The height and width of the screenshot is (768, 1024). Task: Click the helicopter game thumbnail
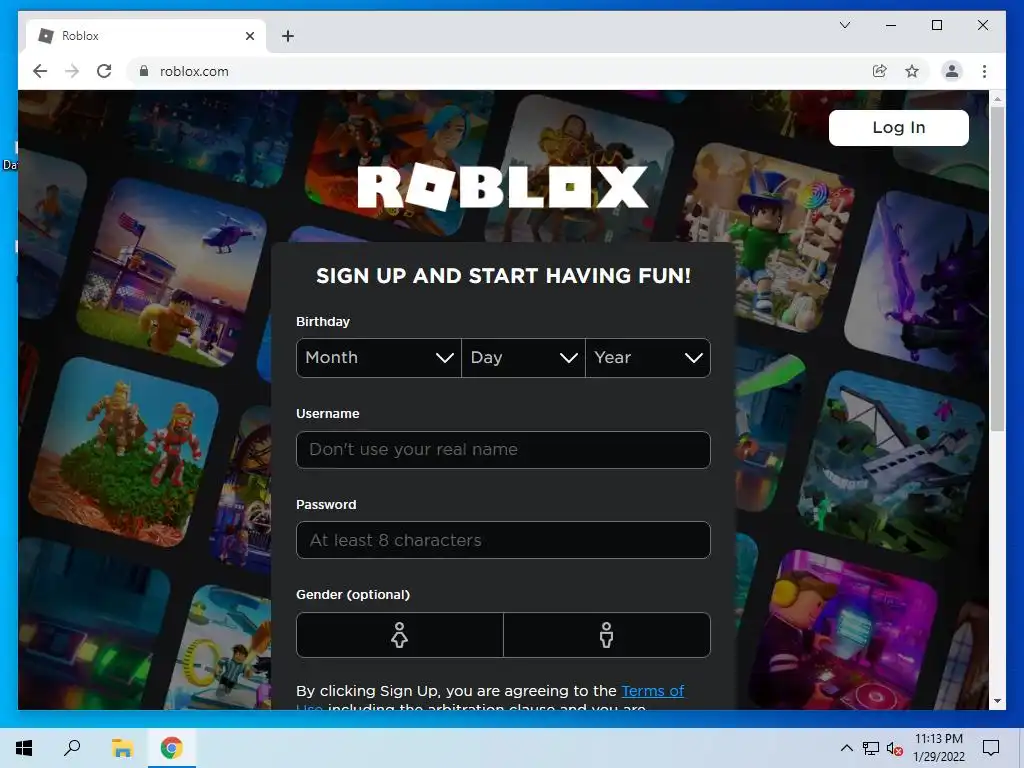click(x=173, y=271)
